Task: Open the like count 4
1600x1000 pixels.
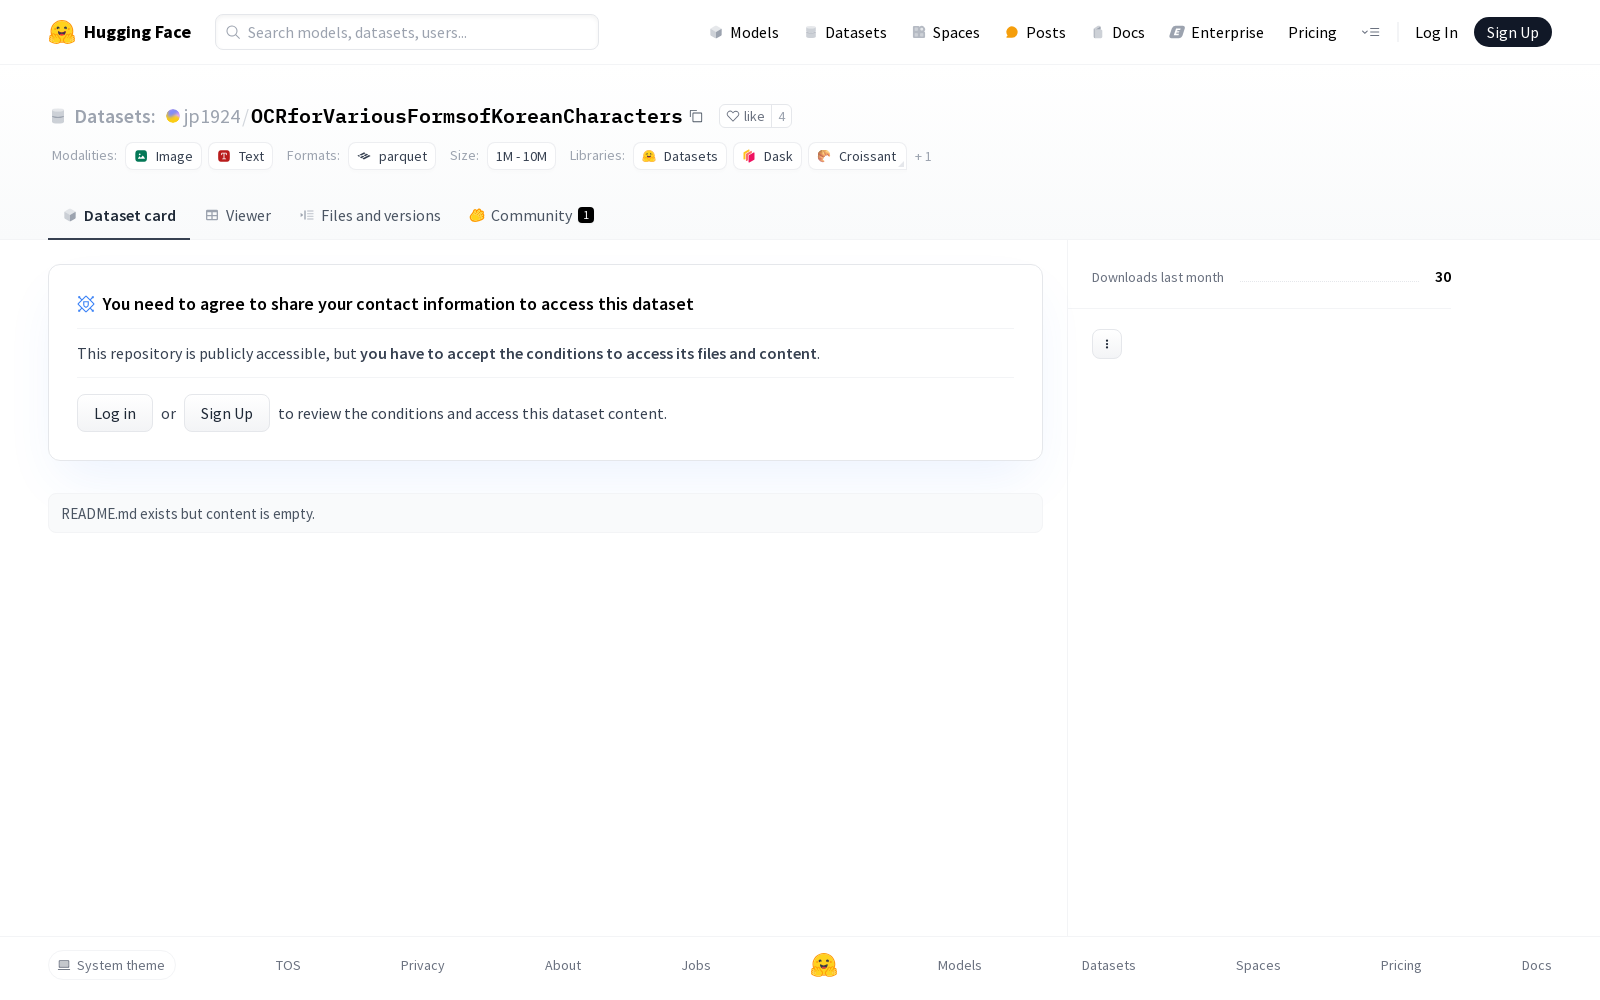Action: (x=782, y=116)
